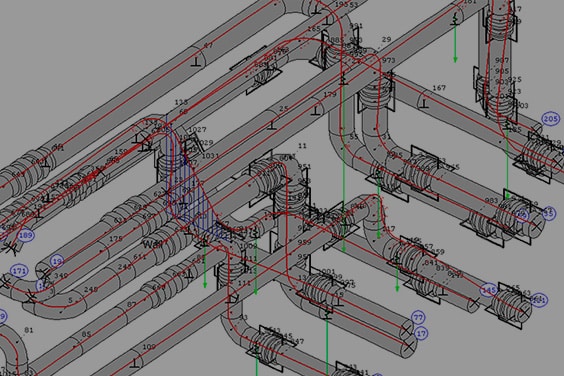Pick the blue circled node 171
This screenshot has width=564, height=376.
[19, 271]
